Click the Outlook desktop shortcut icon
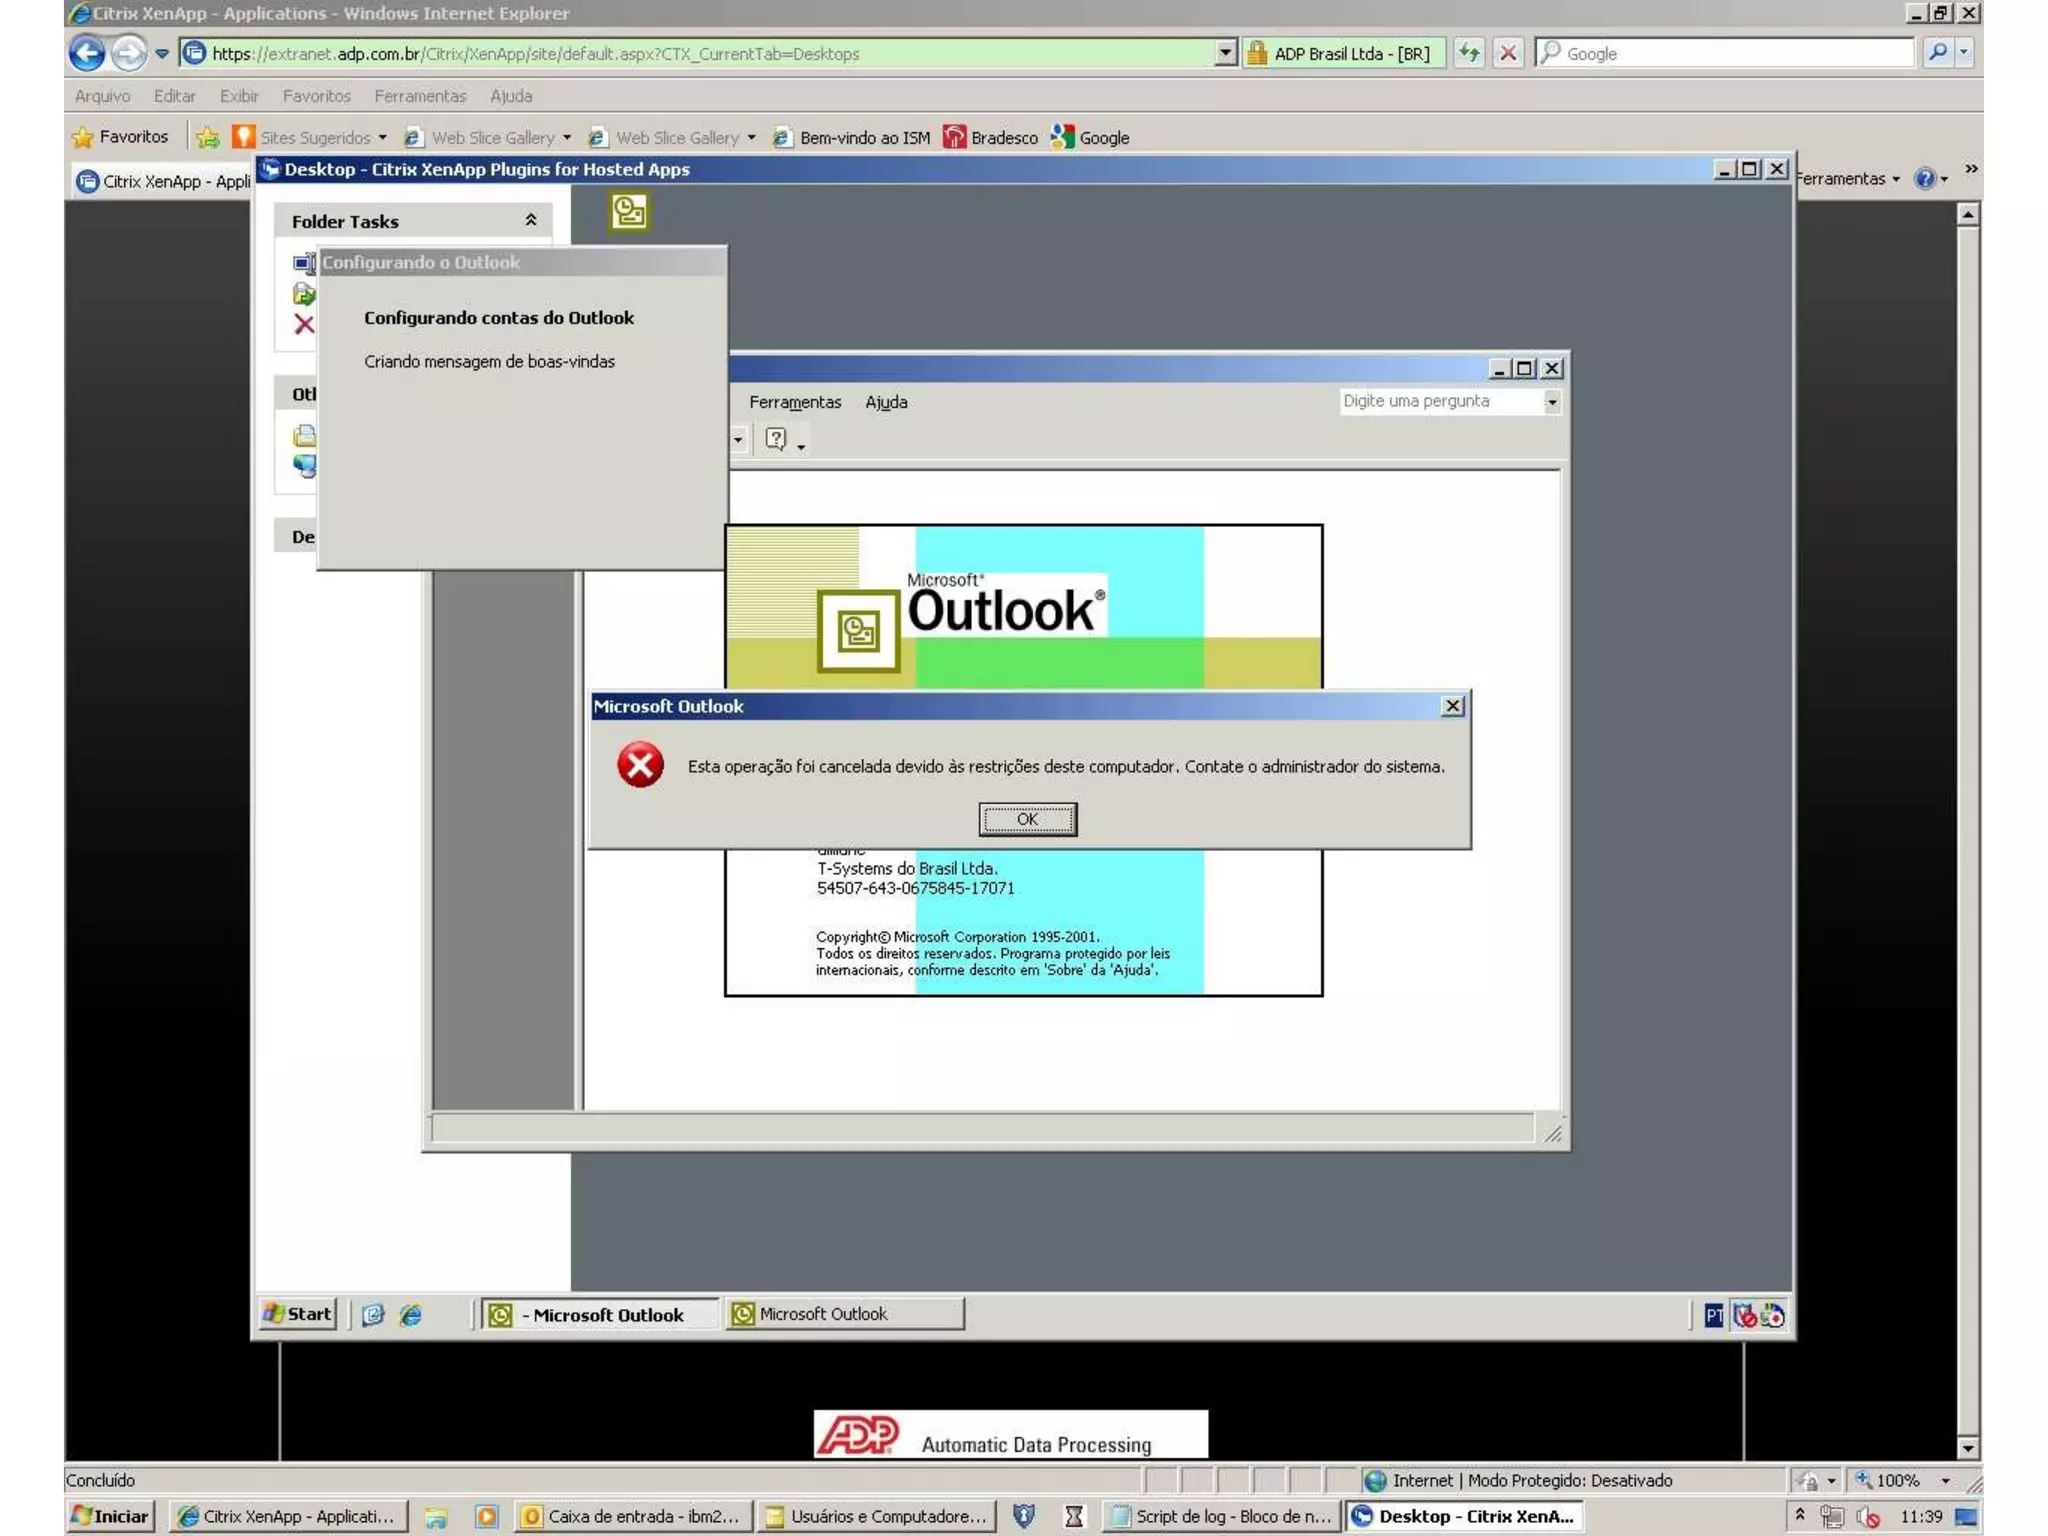Screen dimensions: 2048x1536 pyautogui.click(x=629, y=211)
